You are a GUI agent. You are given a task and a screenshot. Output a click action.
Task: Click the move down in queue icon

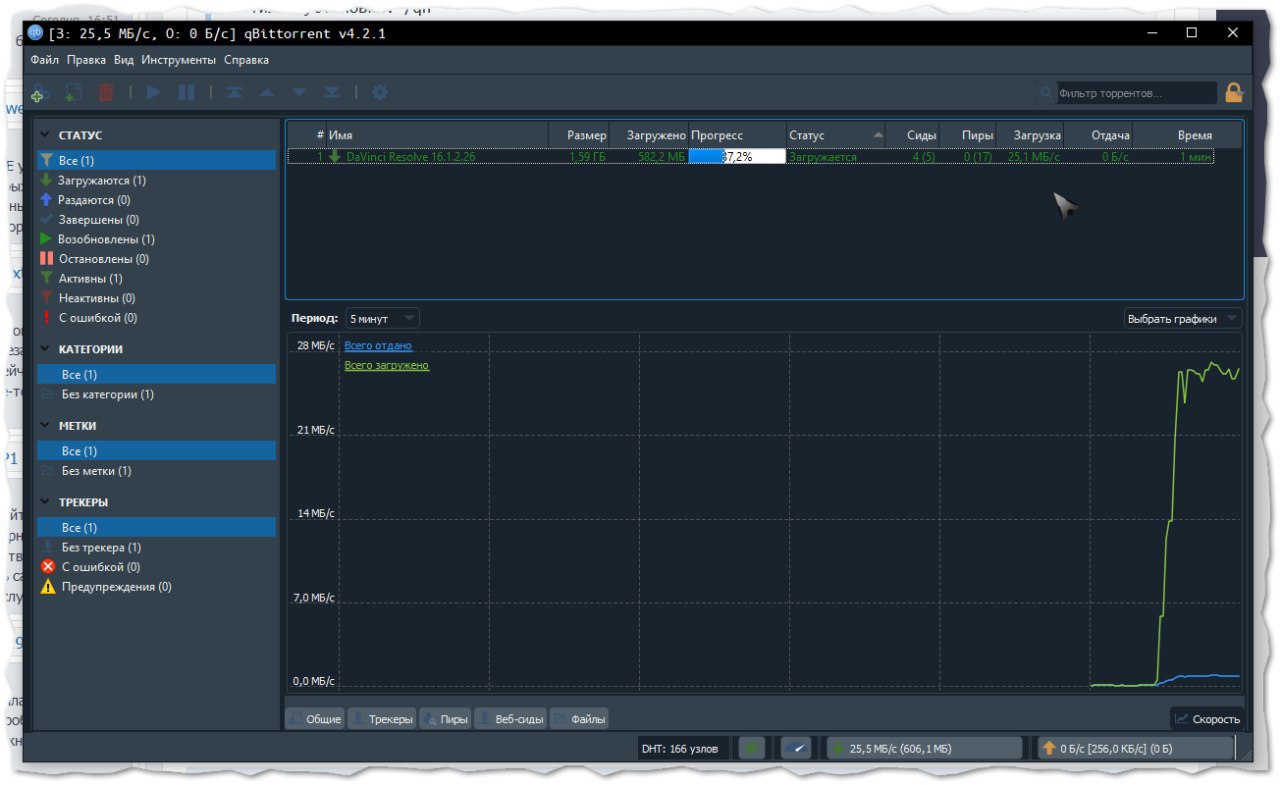click(298, 93)
